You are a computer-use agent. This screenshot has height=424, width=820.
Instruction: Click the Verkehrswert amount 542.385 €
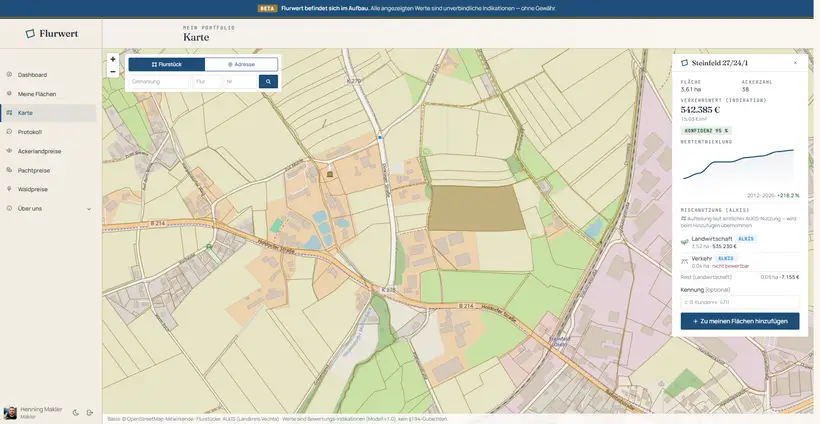(x=700, y=110)
